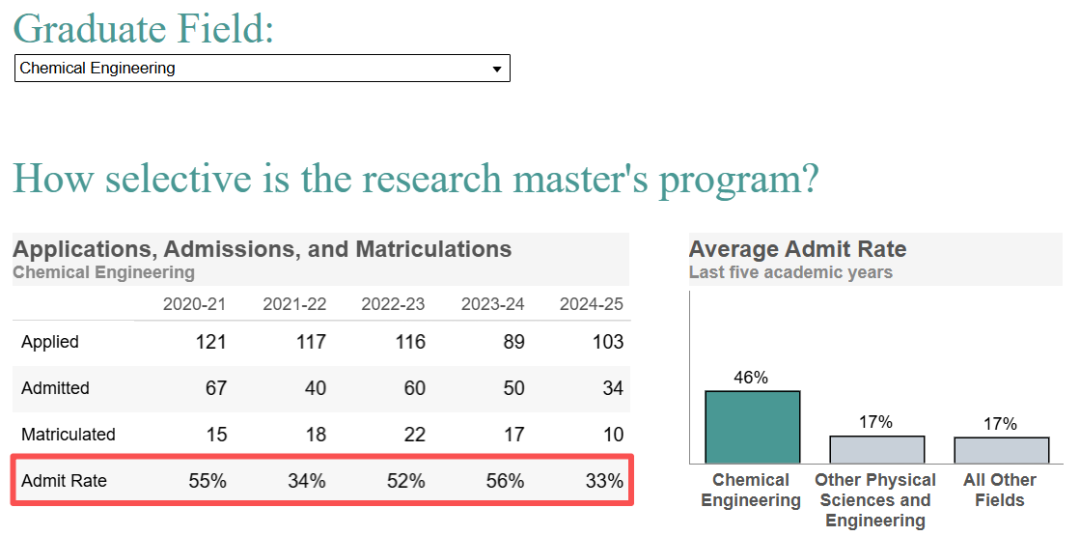Viewport: 1080px width, 536px height.
Task: Click the Average Admit Rate chart title
Action: click(797, 250)
